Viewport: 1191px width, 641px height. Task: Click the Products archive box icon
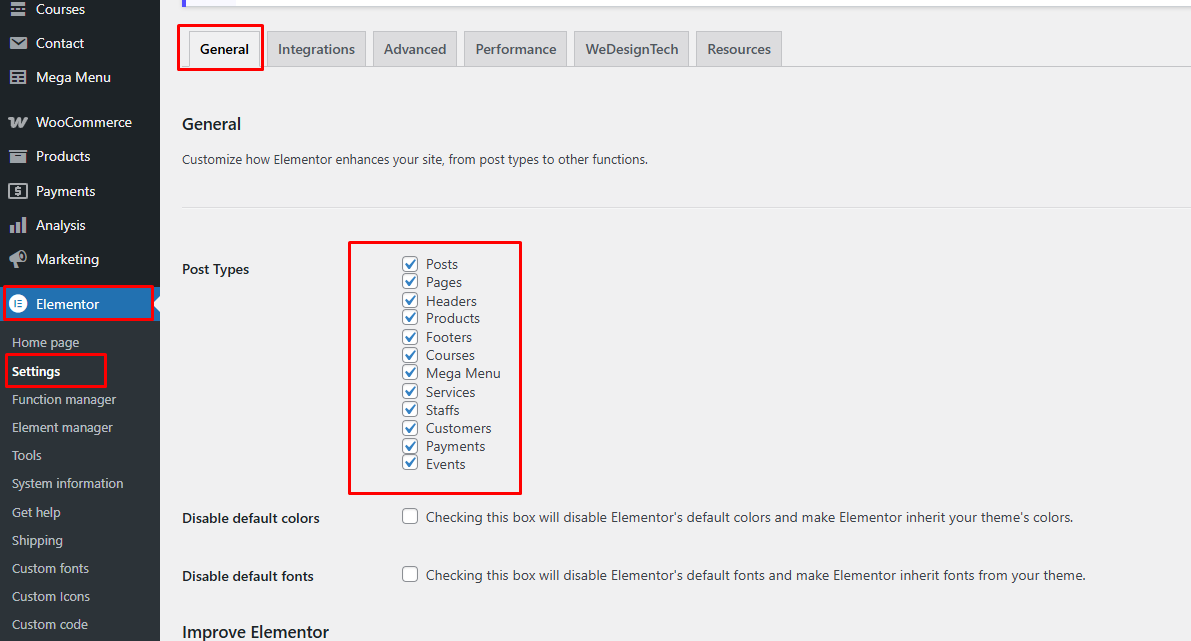(17, 156)
